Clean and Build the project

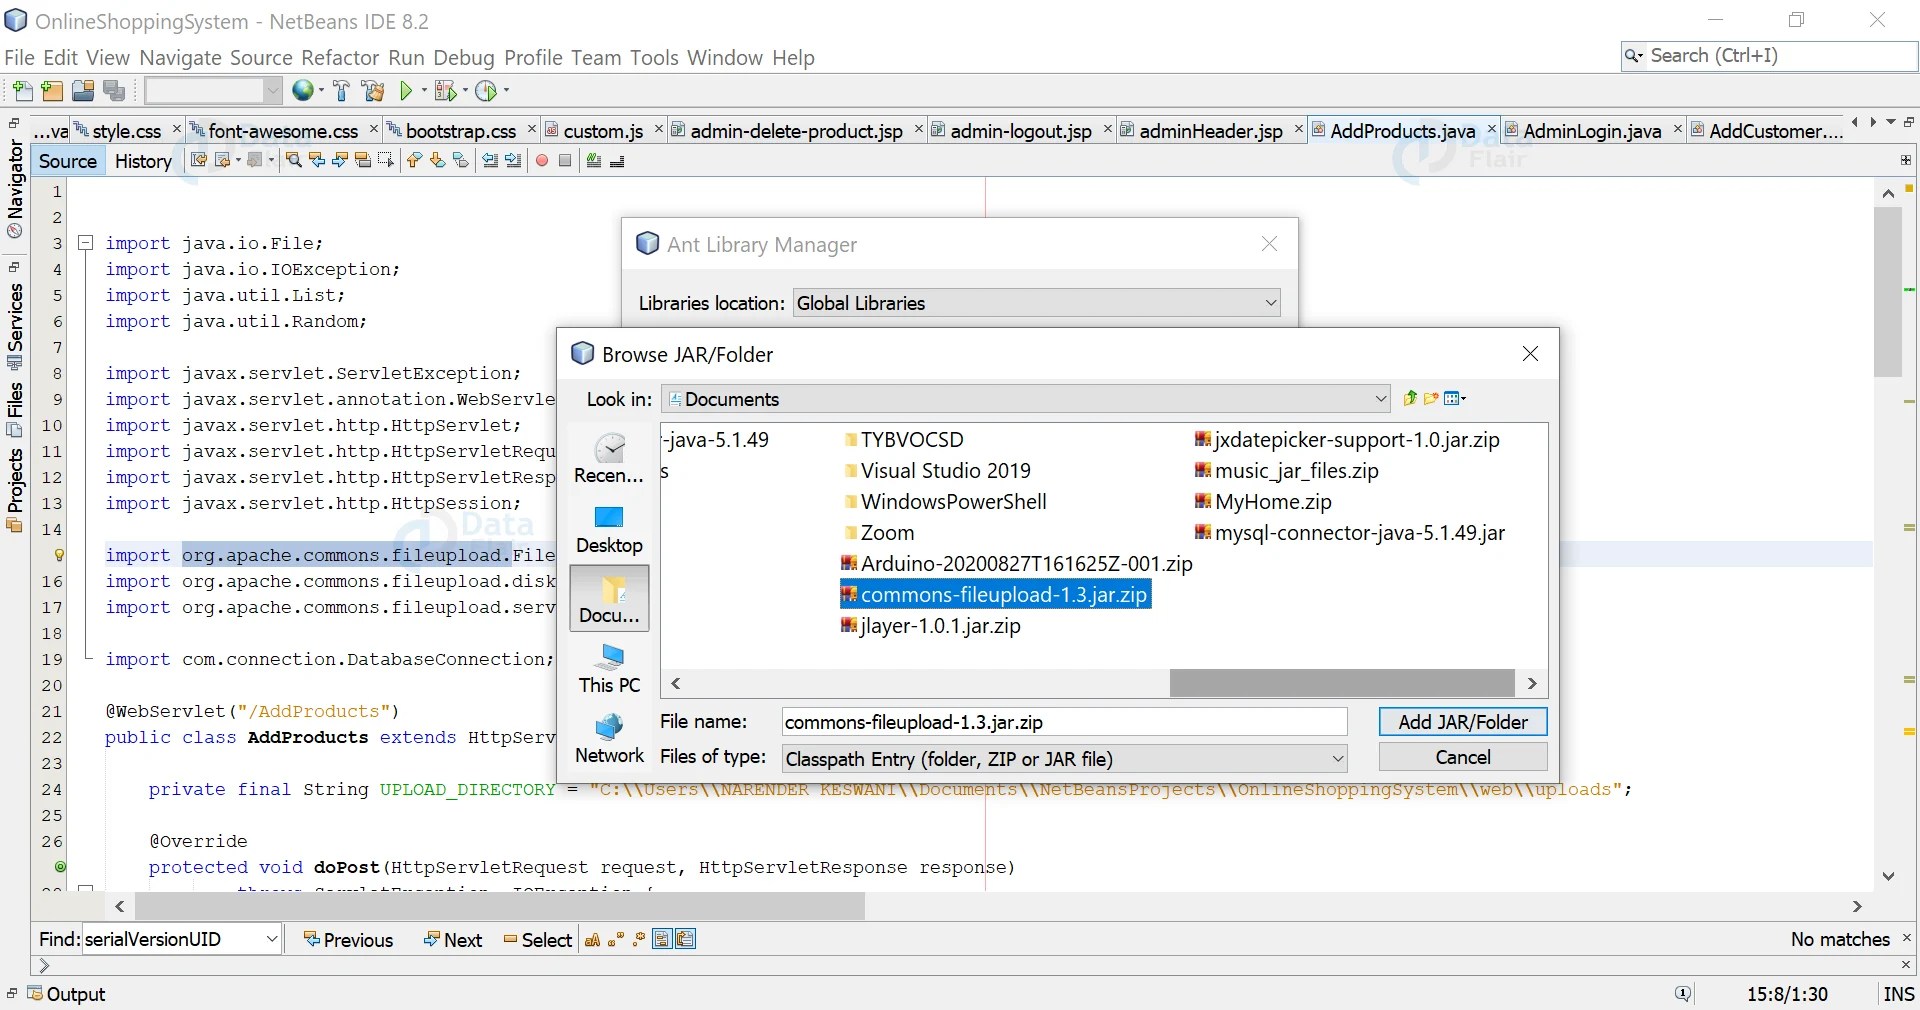pyautogui.click(x=371, y=91)
